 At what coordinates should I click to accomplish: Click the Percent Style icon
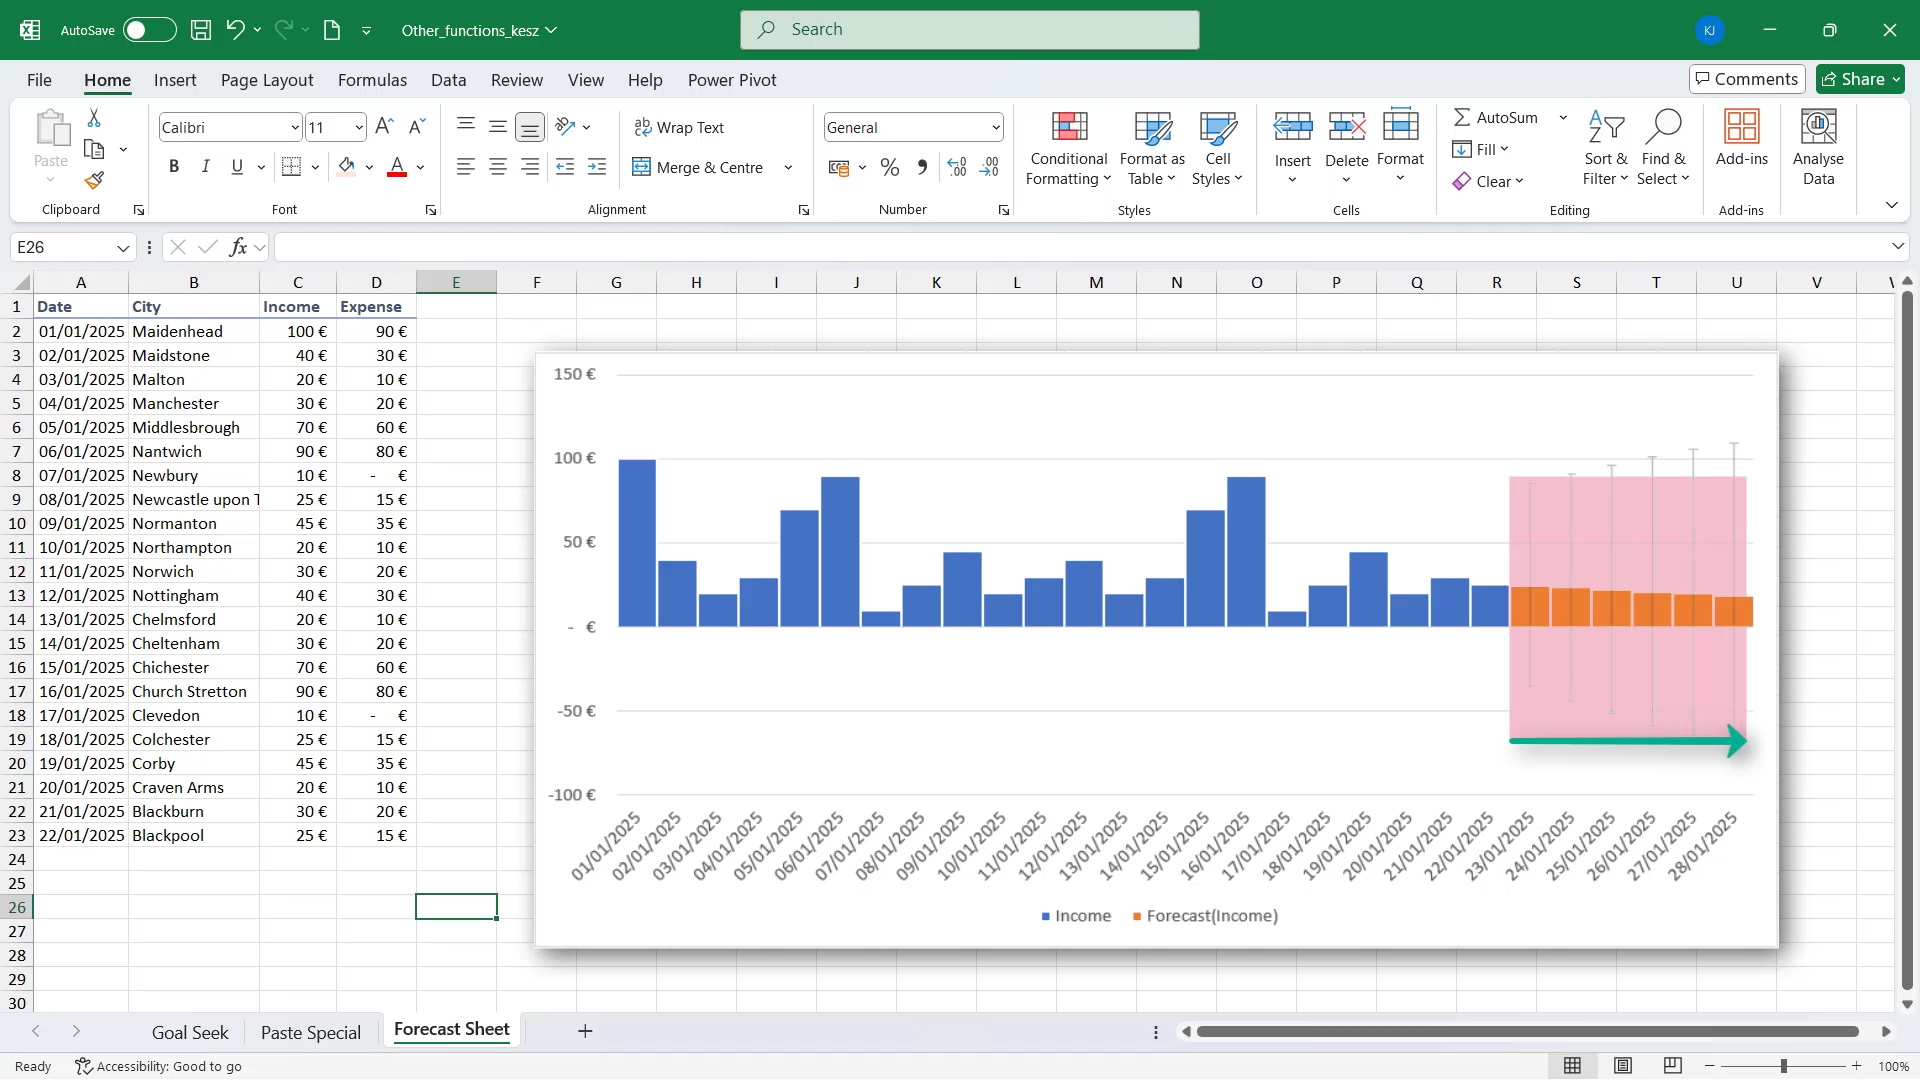[x=889, y=168]
